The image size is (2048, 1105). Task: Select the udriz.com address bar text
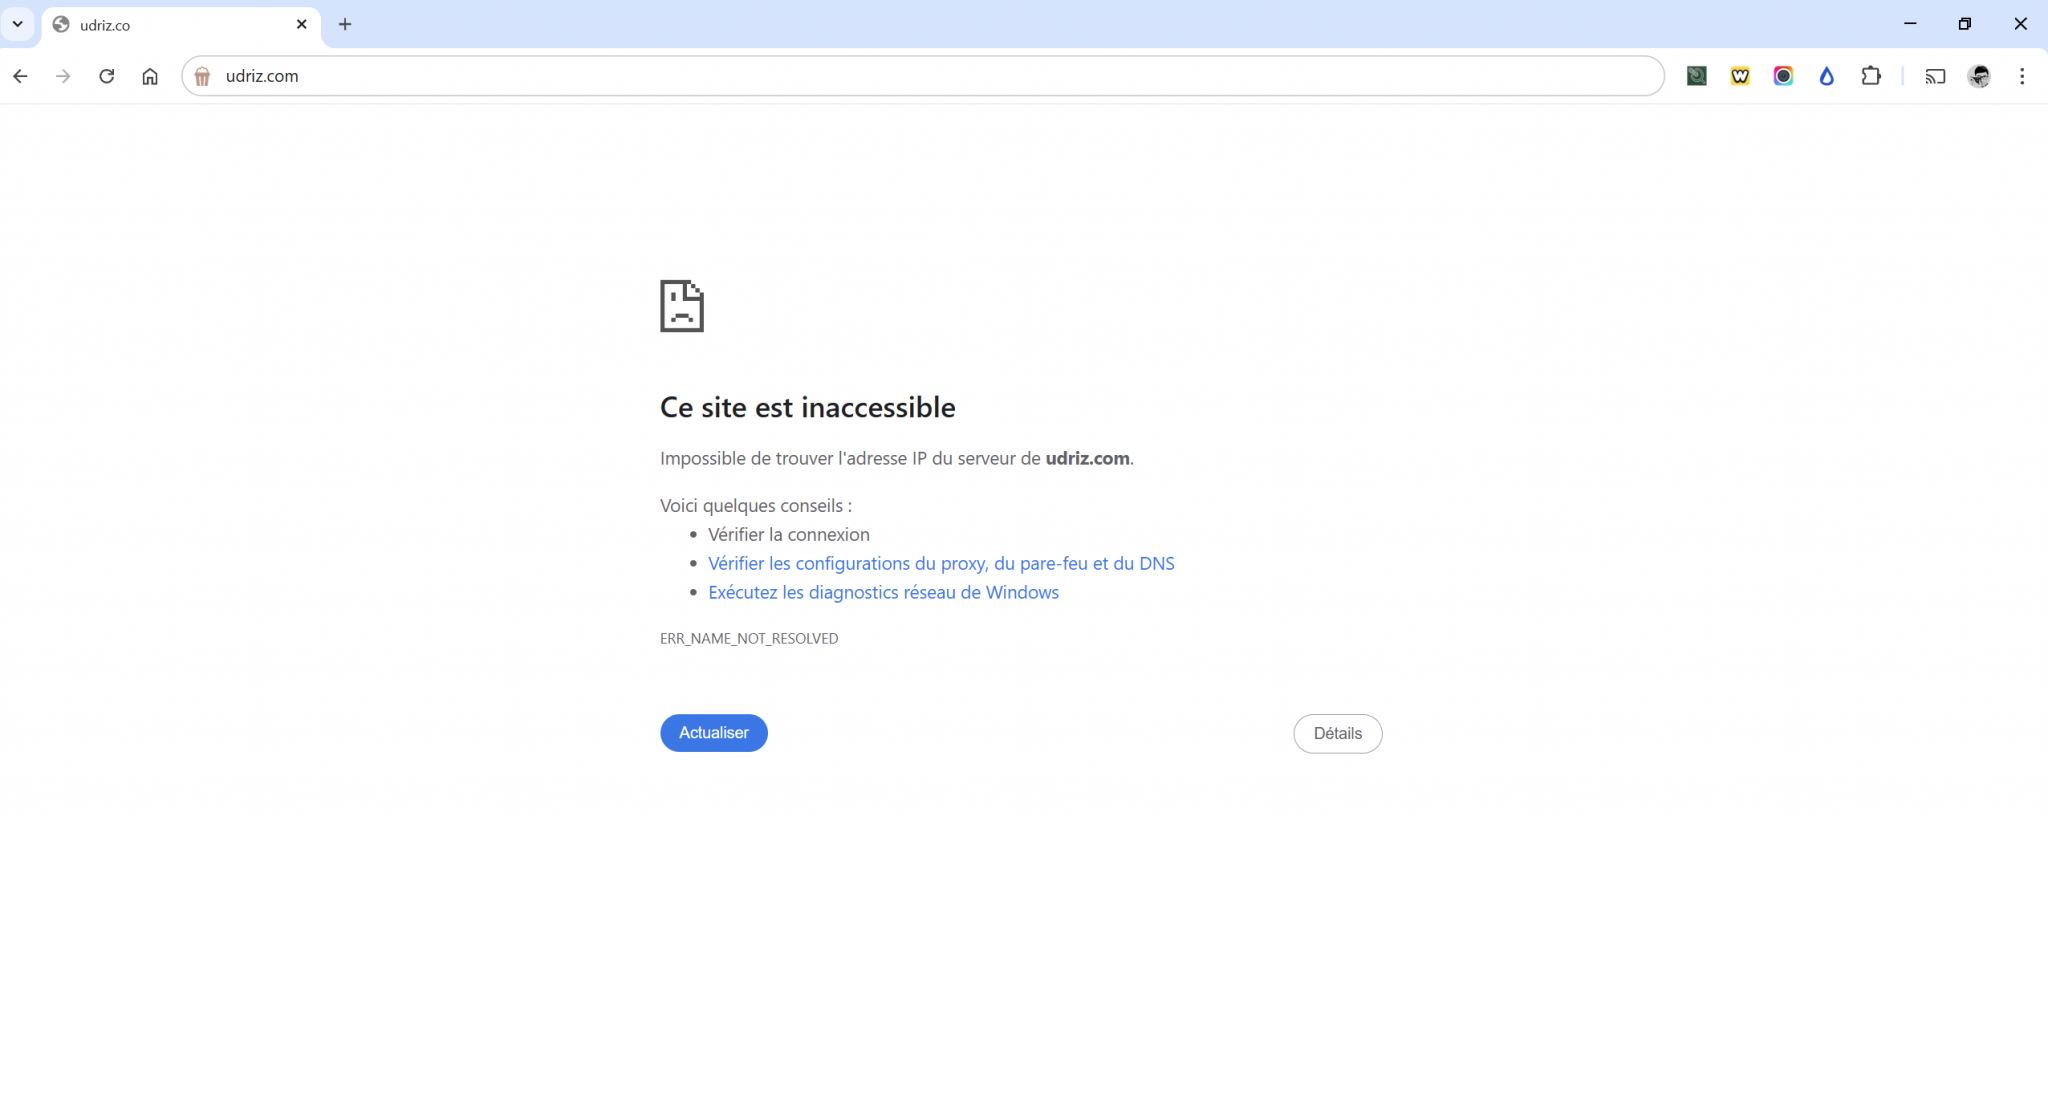coord(261,75)
